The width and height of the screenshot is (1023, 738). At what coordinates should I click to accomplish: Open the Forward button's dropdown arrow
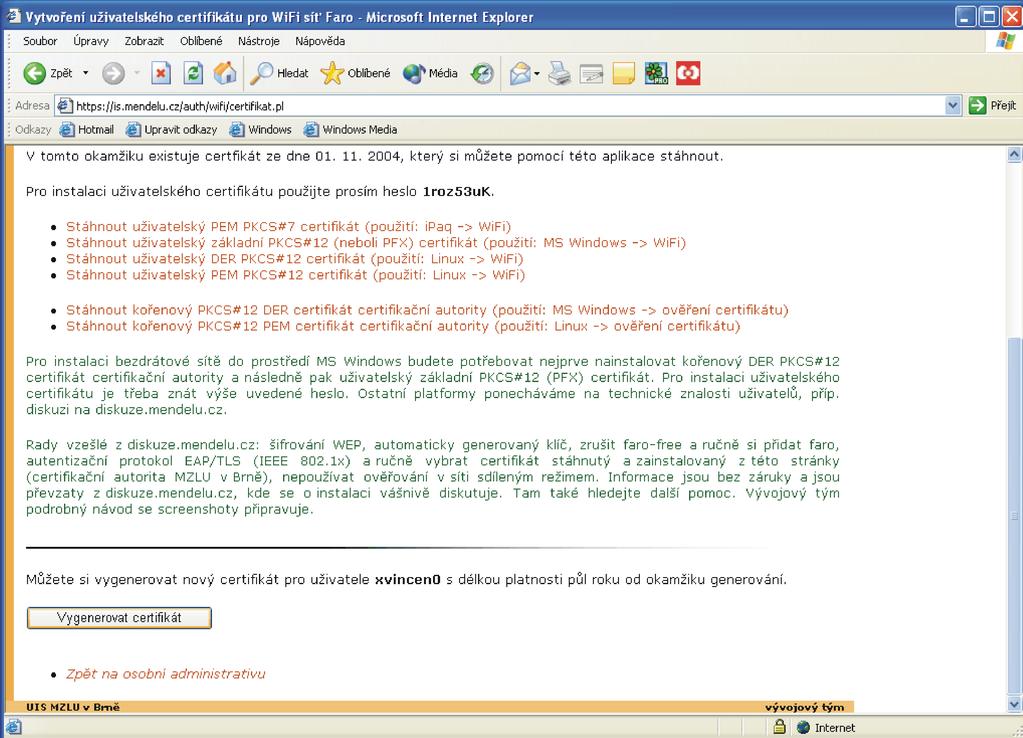(x=137, y=73)
